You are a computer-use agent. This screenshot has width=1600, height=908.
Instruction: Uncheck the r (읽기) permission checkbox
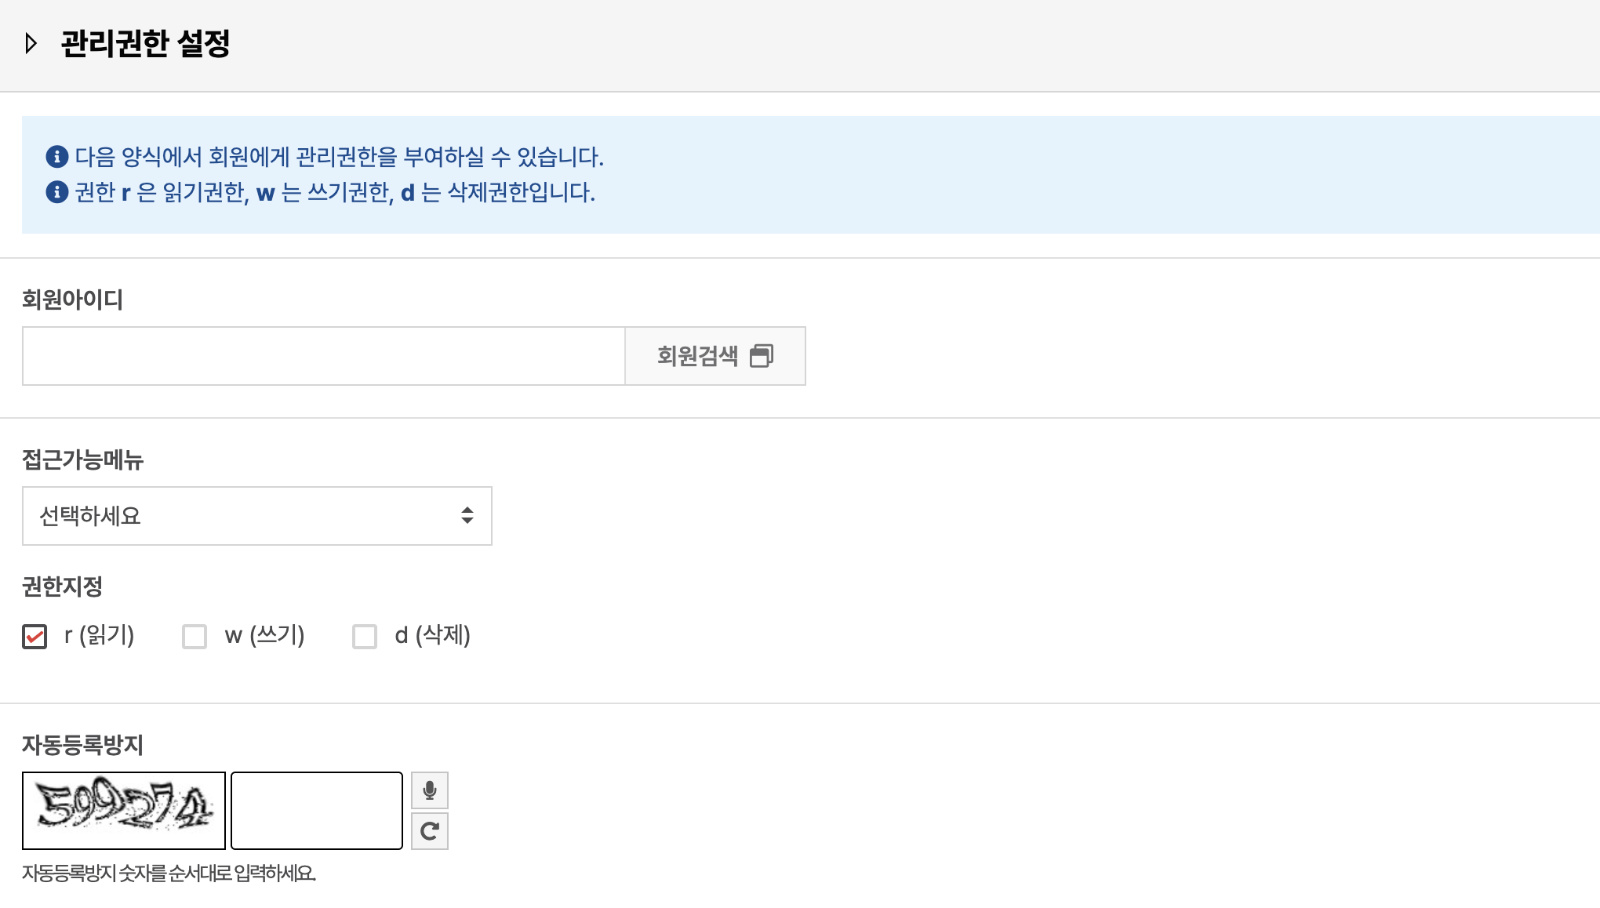35,636
